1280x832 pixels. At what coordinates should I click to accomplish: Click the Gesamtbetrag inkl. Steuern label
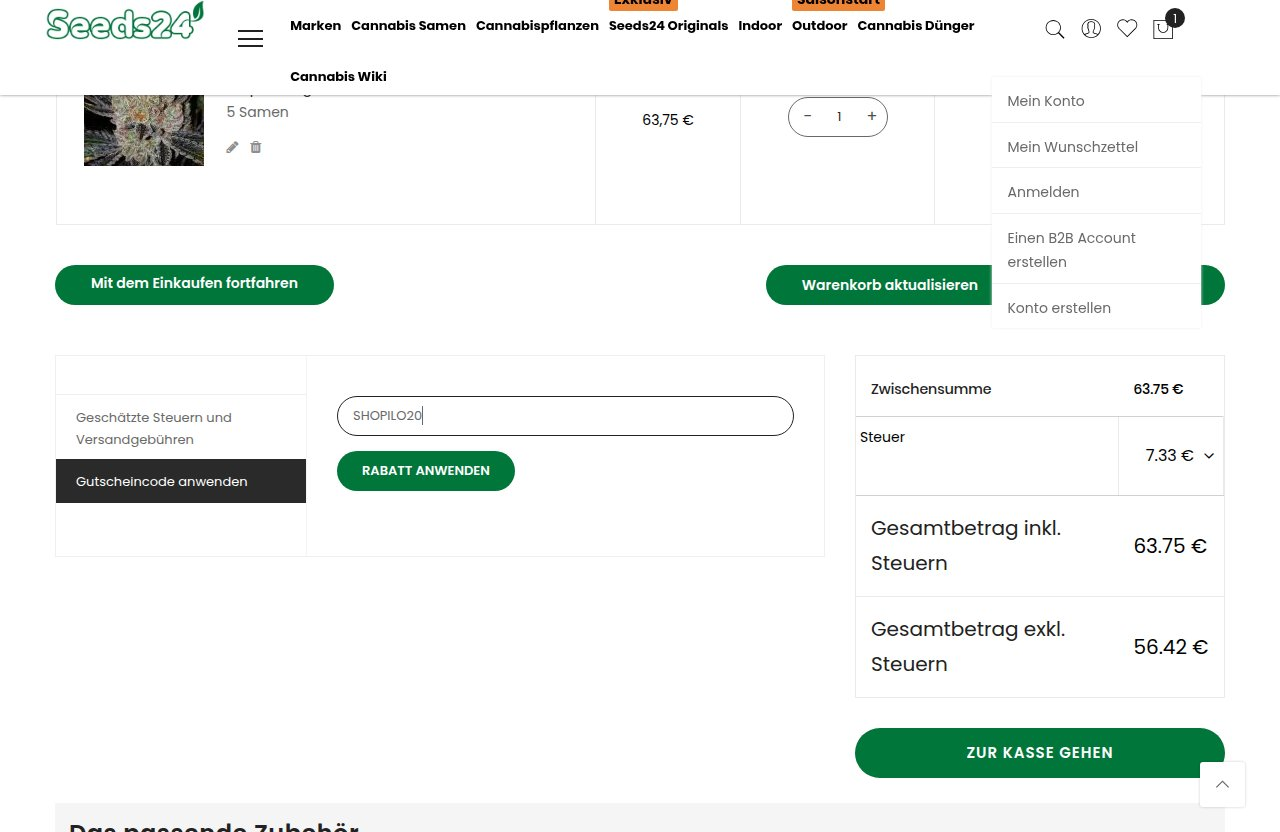coord(966,545)
